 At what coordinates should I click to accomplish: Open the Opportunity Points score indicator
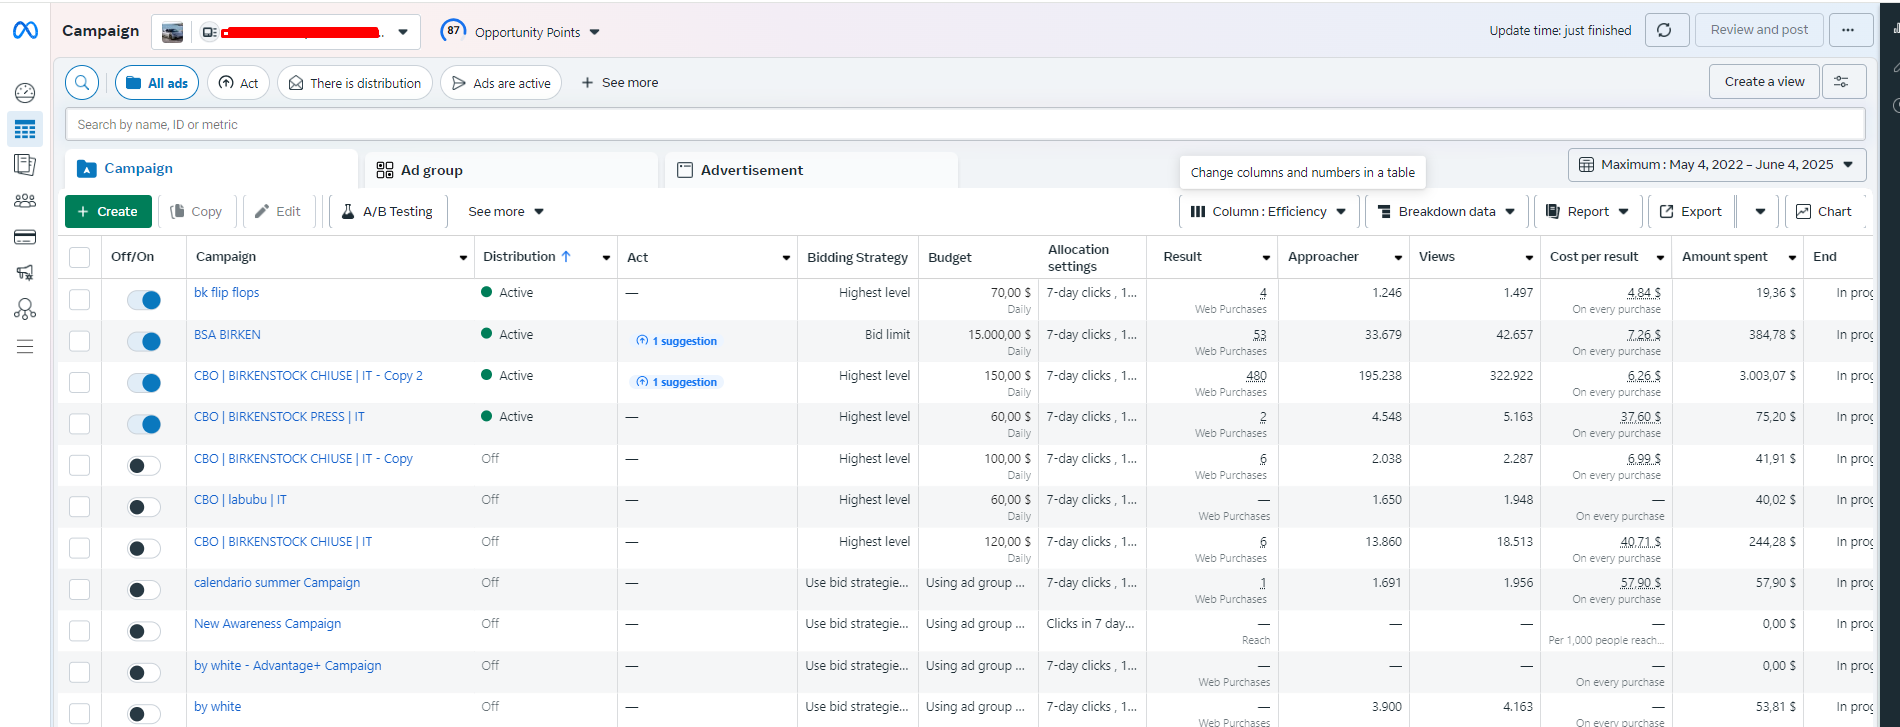pyautogui.click(x=520, y=32)
